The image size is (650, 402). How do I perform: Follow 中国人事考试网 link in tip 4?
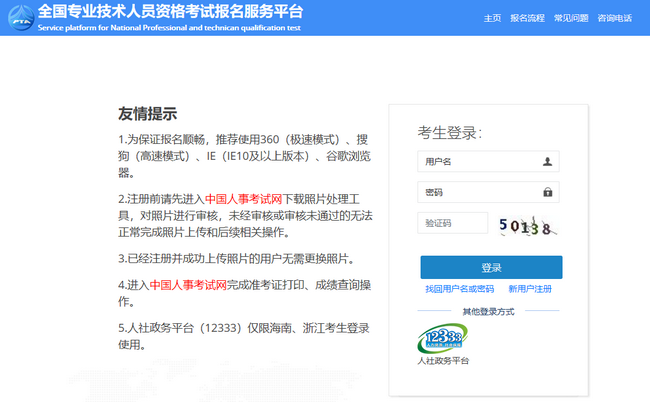(189, 285)
